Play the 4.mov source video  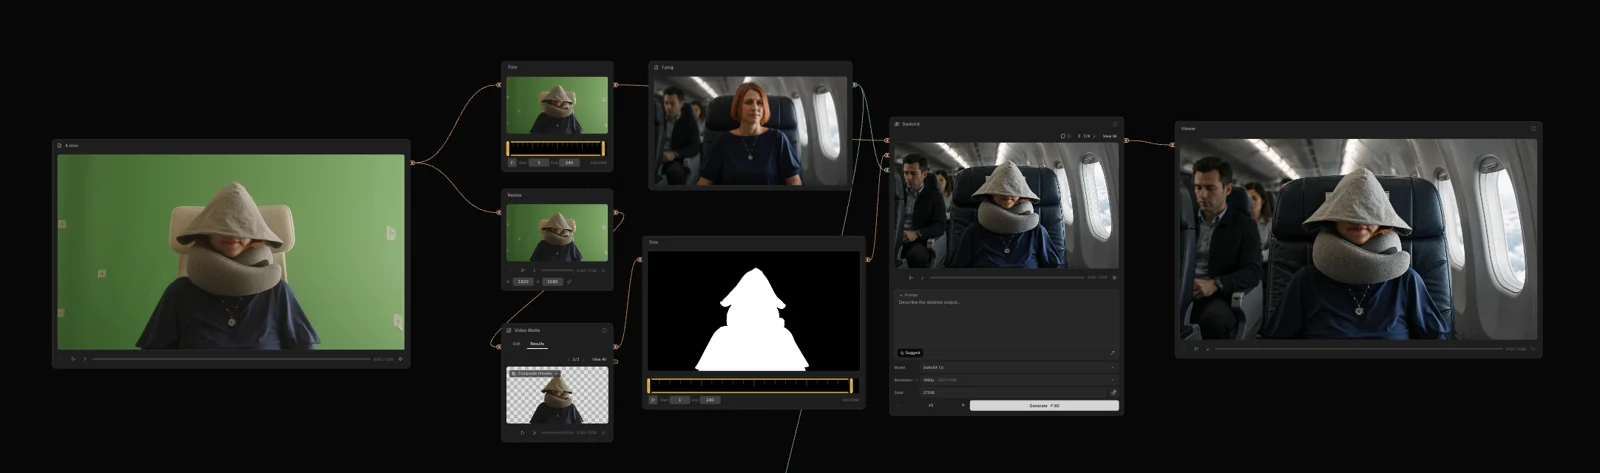point(73,359)
